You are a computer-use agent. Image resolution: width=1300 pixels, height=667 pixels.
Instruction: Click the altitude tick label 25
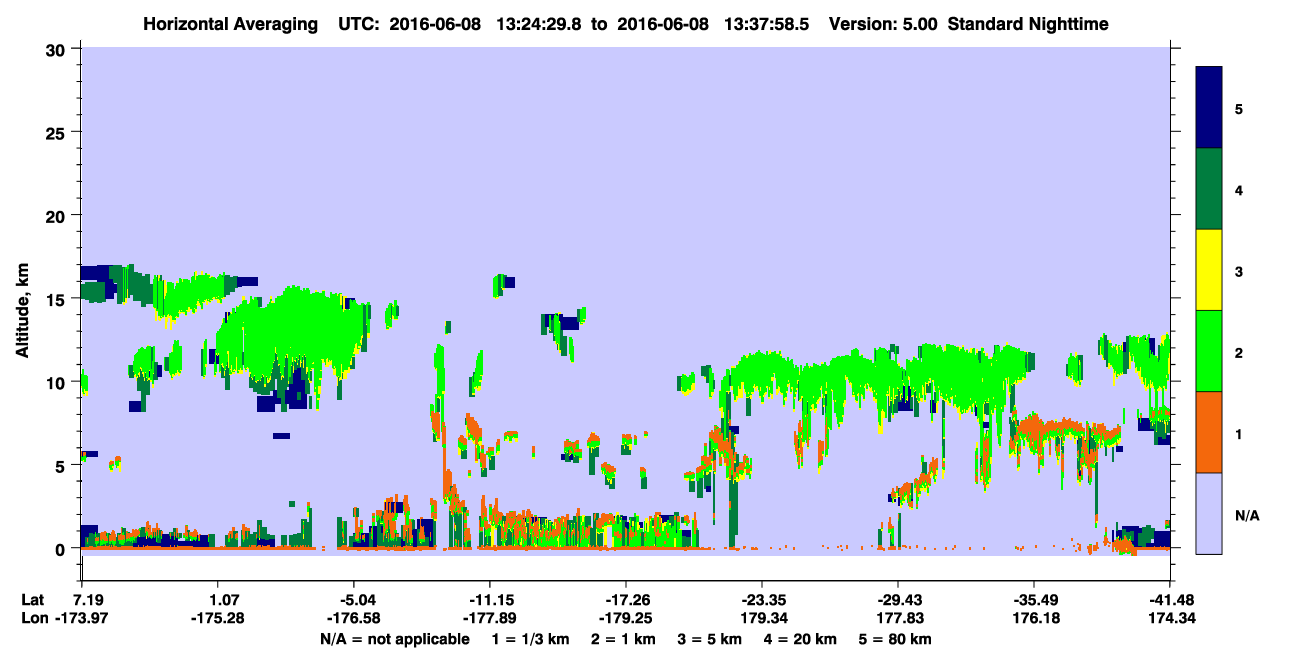58,133
